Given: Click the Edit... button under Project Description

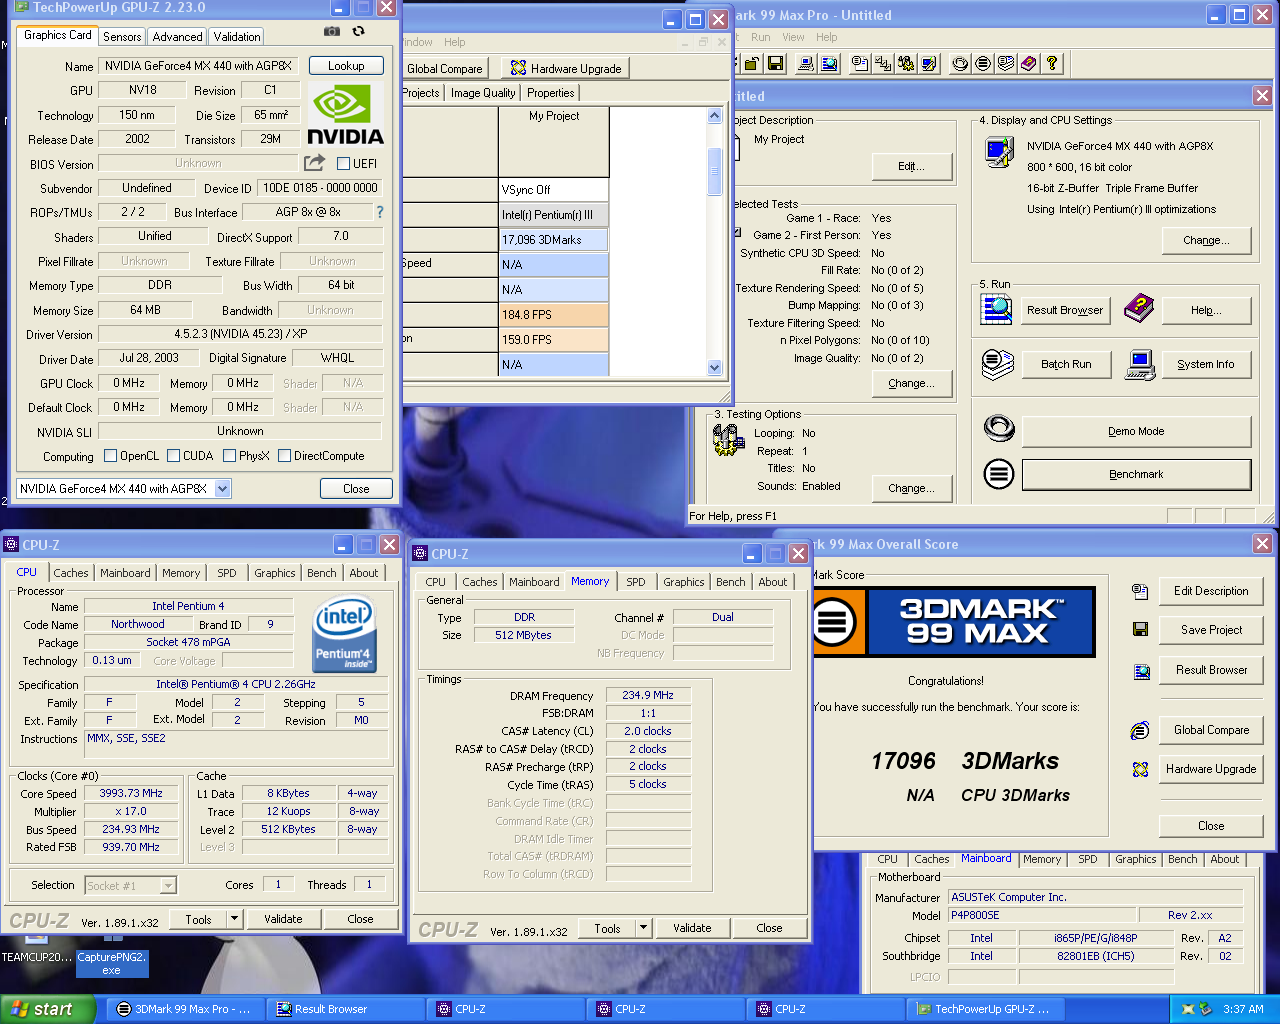Looking at the screenshot, I should click(911, 166).
